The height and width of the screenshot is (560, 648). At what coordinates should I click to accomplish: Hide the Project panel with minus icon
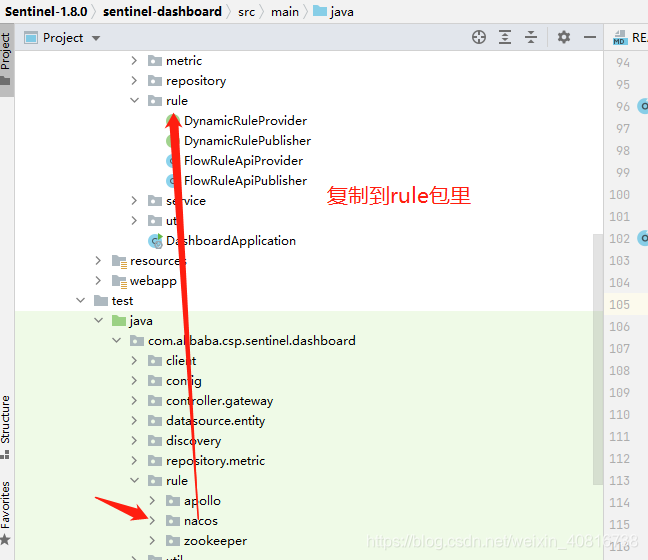[590, 37]
